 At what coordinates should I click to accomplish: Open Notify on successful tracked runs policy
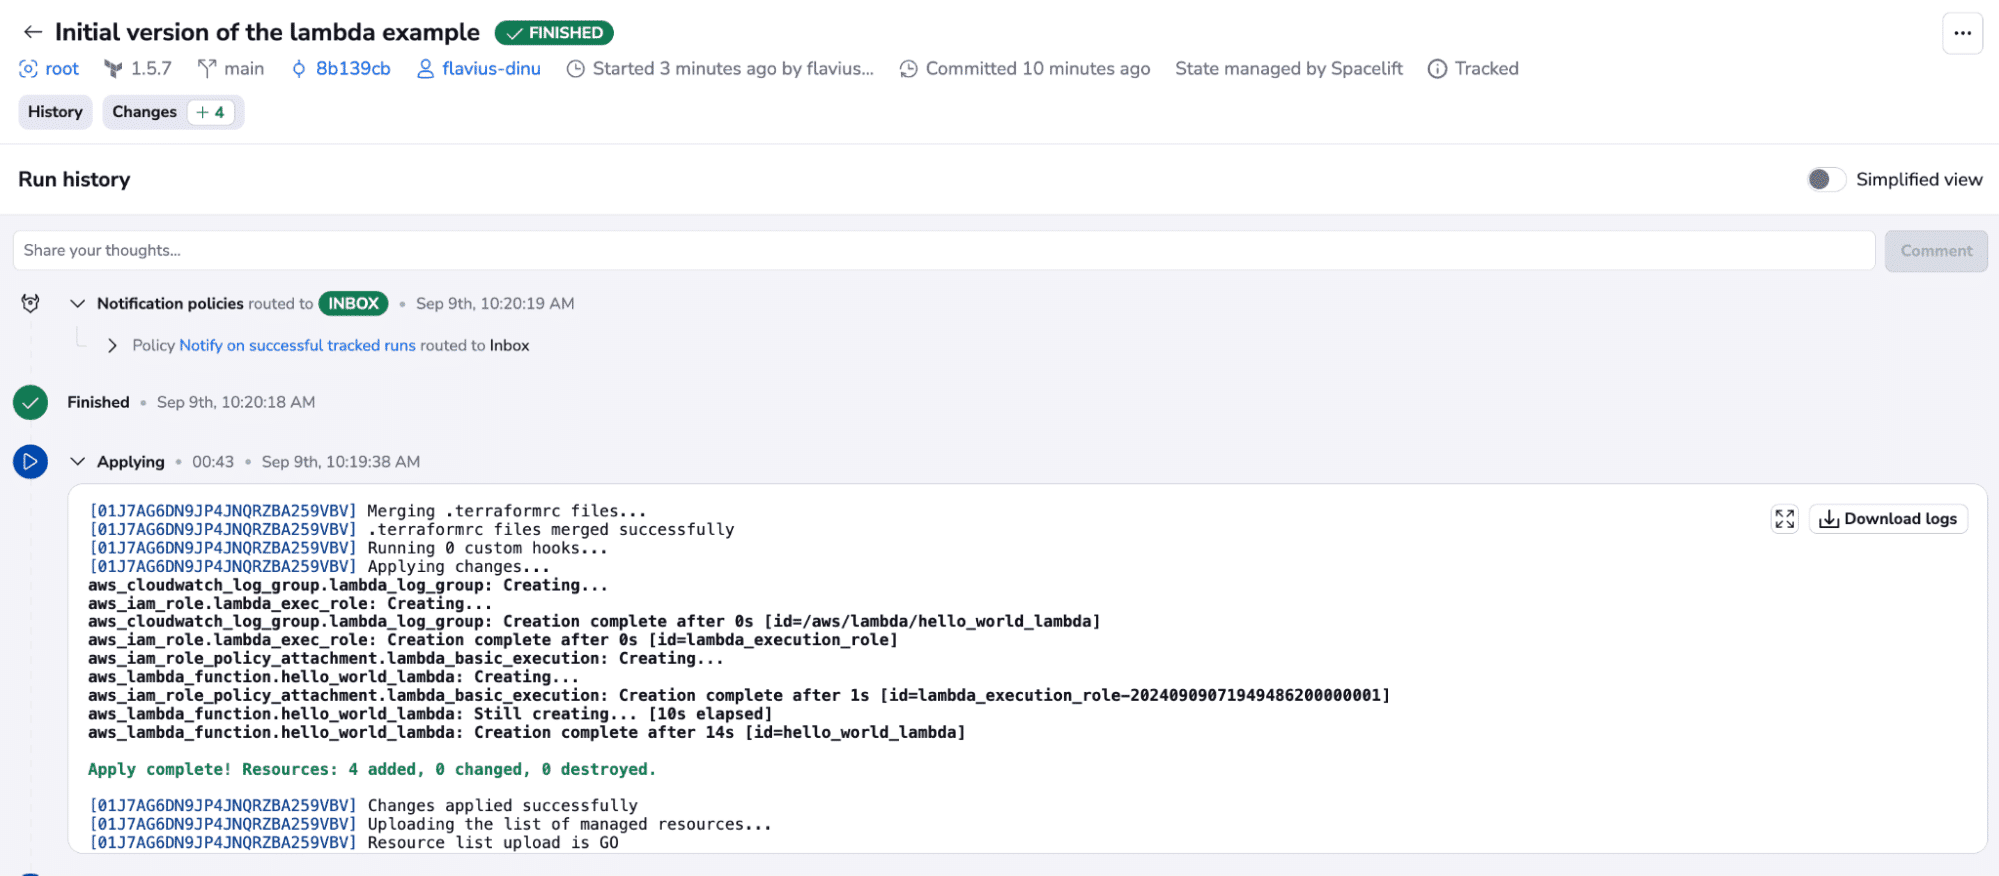(297, 345)
